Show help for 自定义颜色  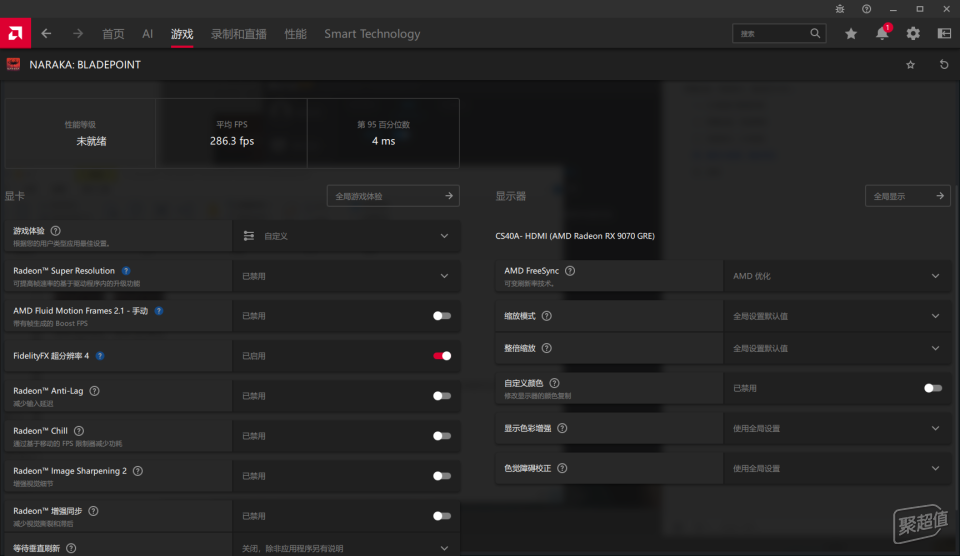click(555, 383)
